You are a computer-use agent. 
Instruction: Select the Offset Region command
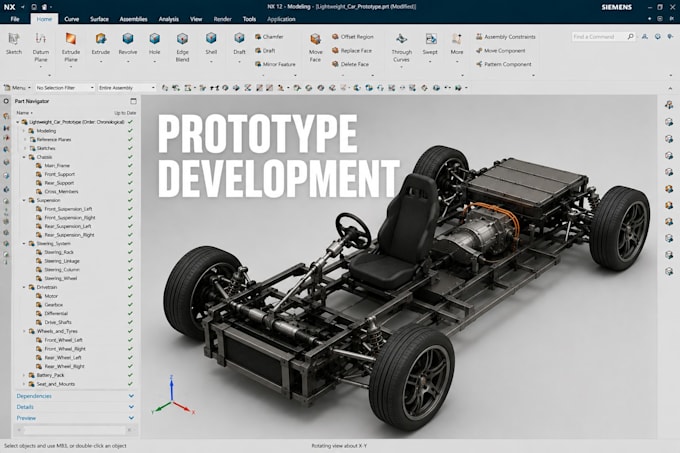[x=353, y=37]
